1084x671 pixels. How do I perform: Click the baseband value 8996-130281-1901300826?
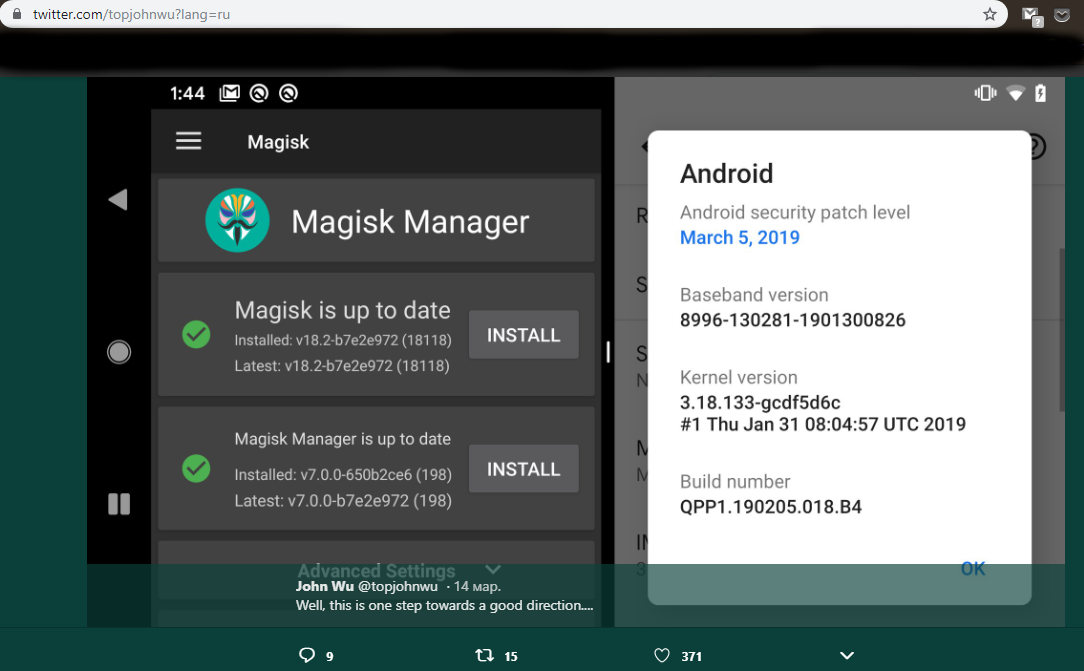coord(793,320)
